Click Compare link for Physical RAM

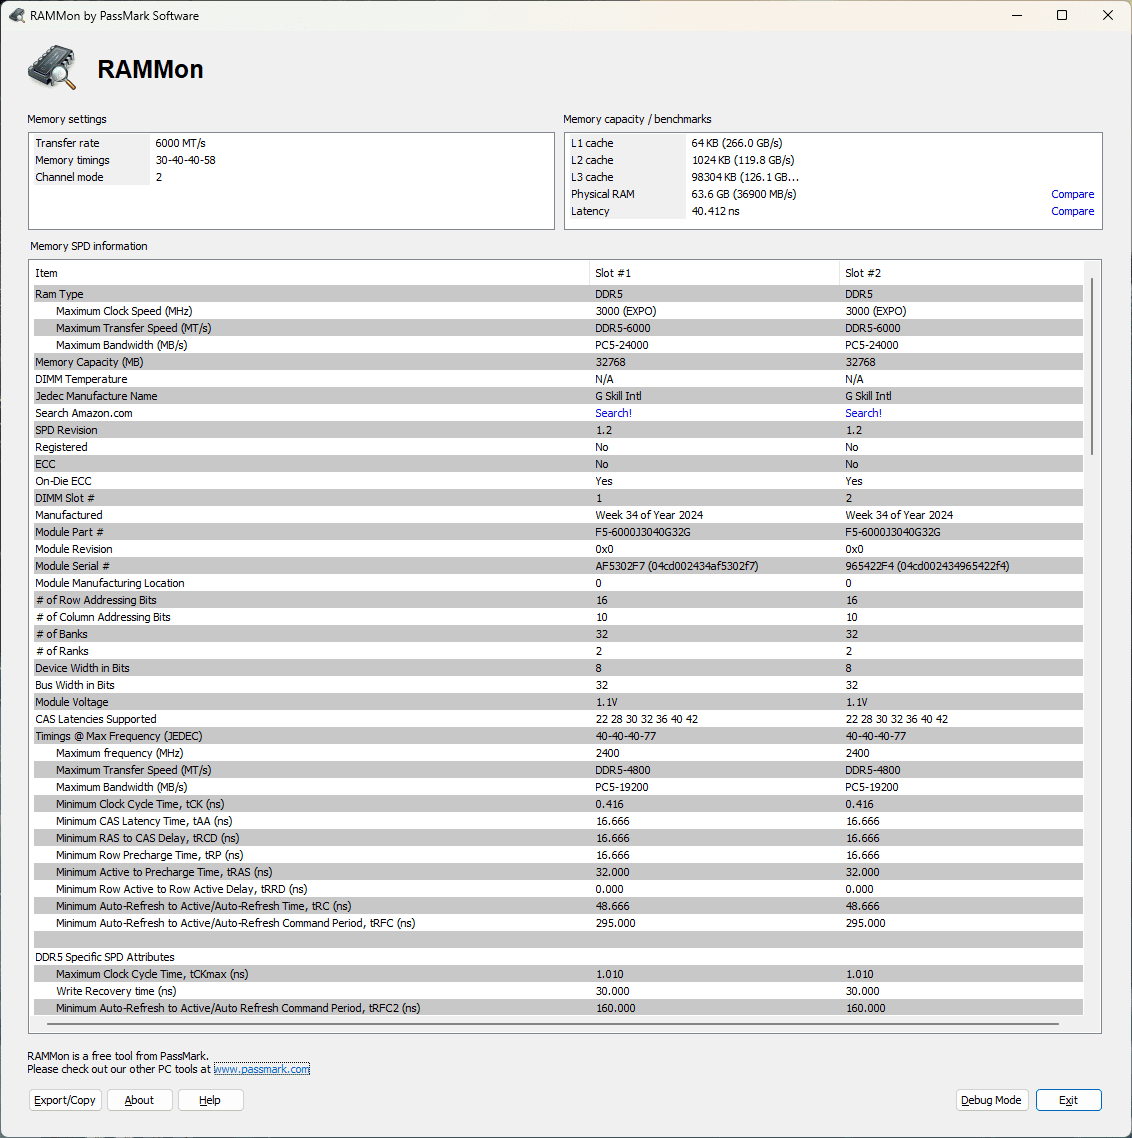(1072, 195)
